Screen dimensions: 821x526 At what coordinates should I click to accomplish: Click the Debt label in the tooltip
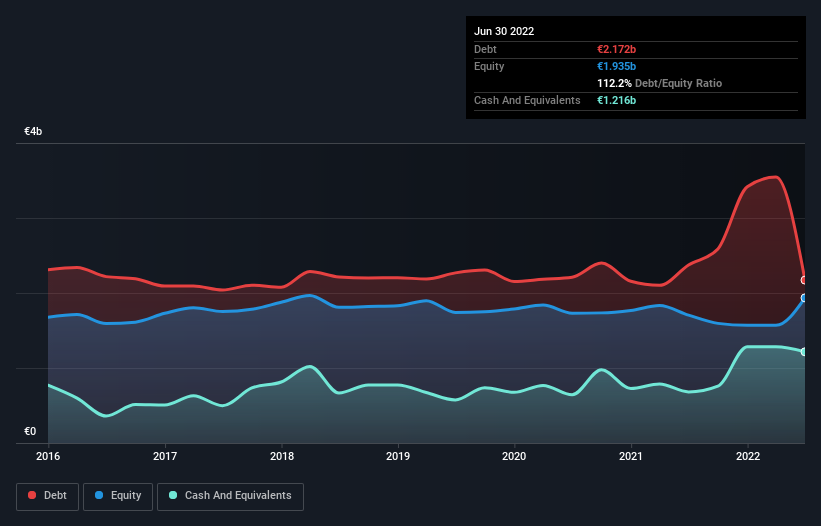pos(485,49)
